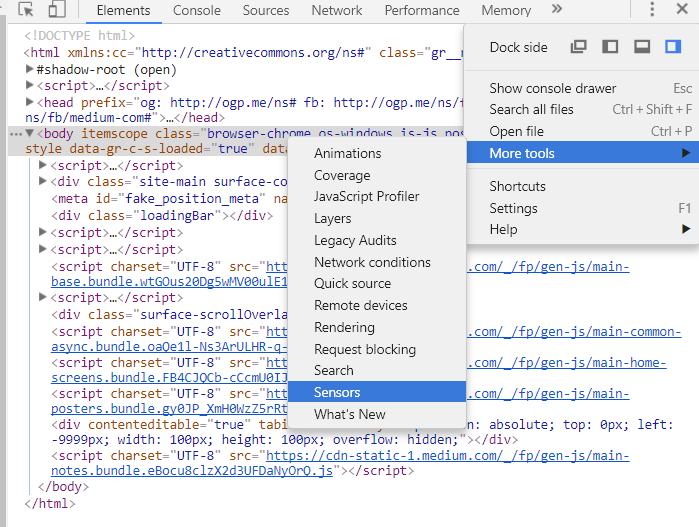Image resolution: width=699 pixels, height=527 pixels.
Task: Open the Rendering tool
Action: (x=377, y=327)
